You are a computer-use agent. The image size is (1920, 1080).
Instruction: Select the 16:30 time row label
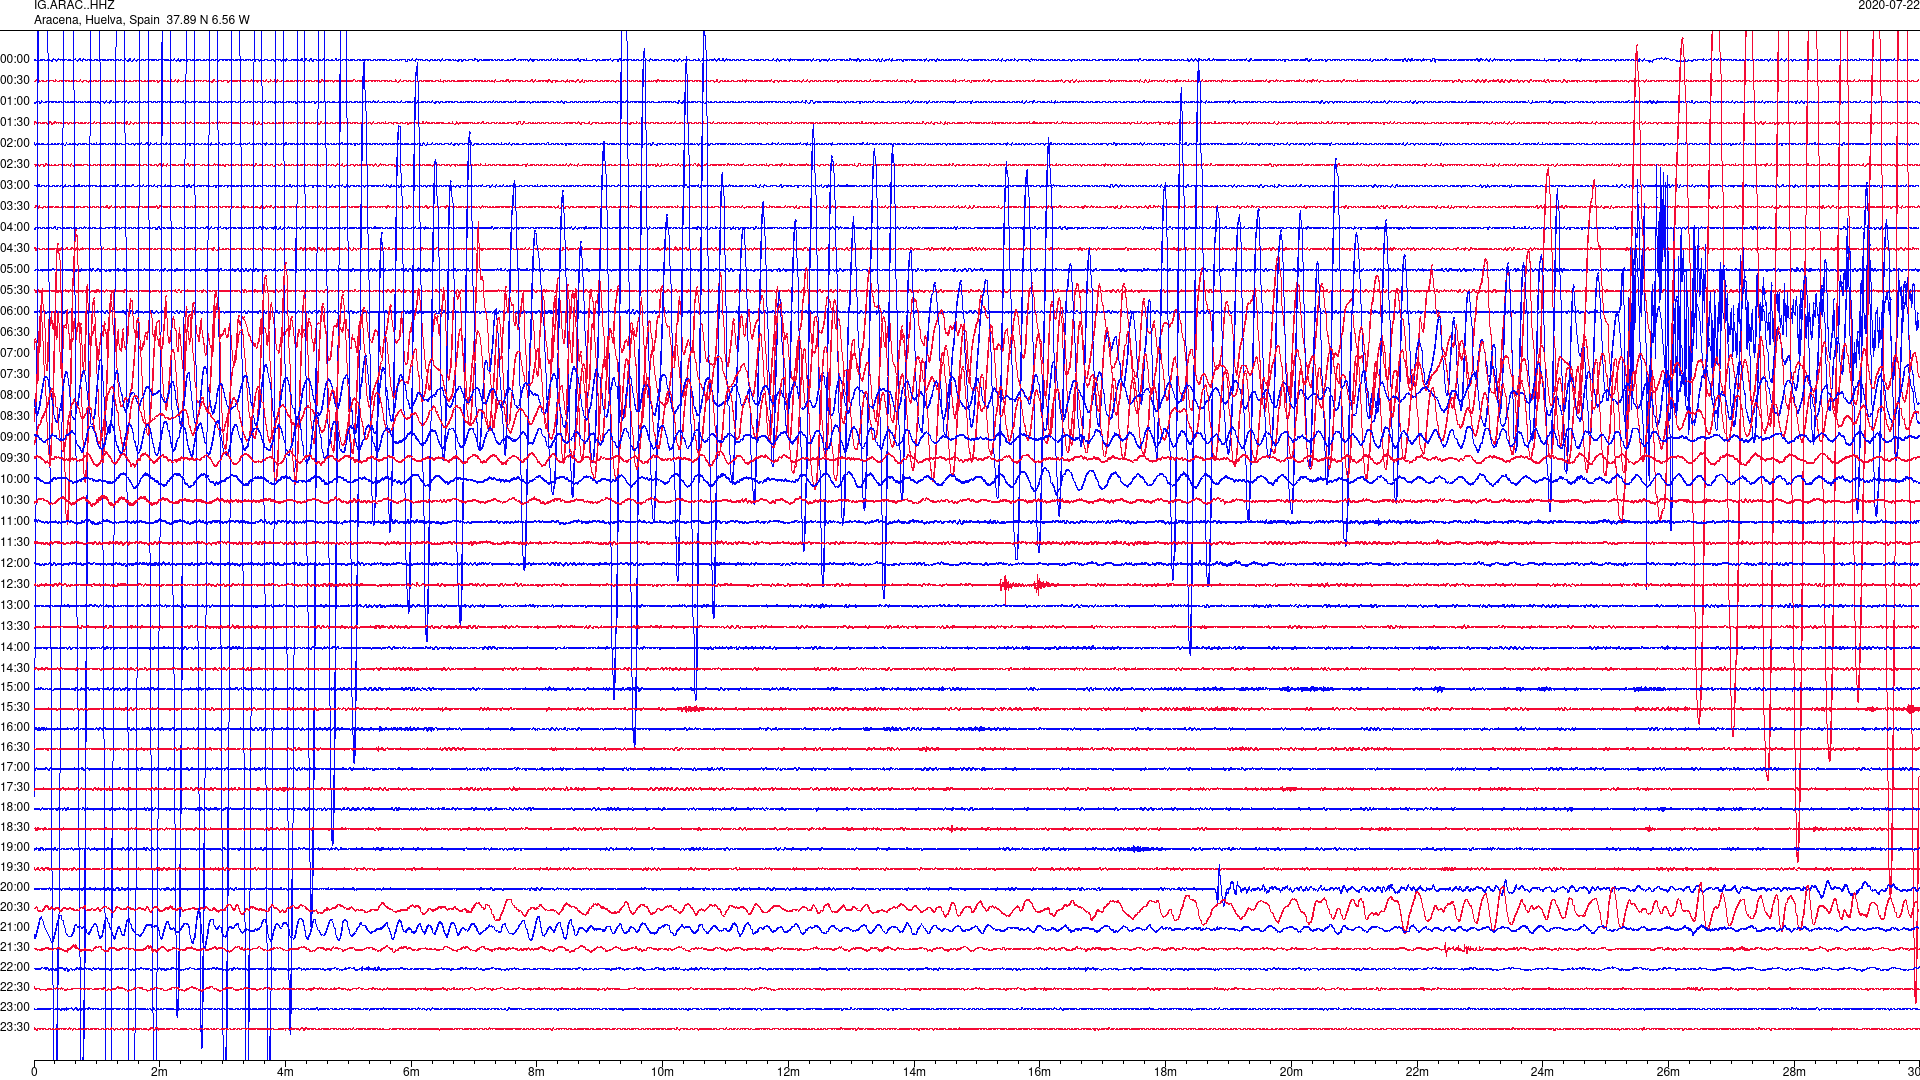point(15,748)
